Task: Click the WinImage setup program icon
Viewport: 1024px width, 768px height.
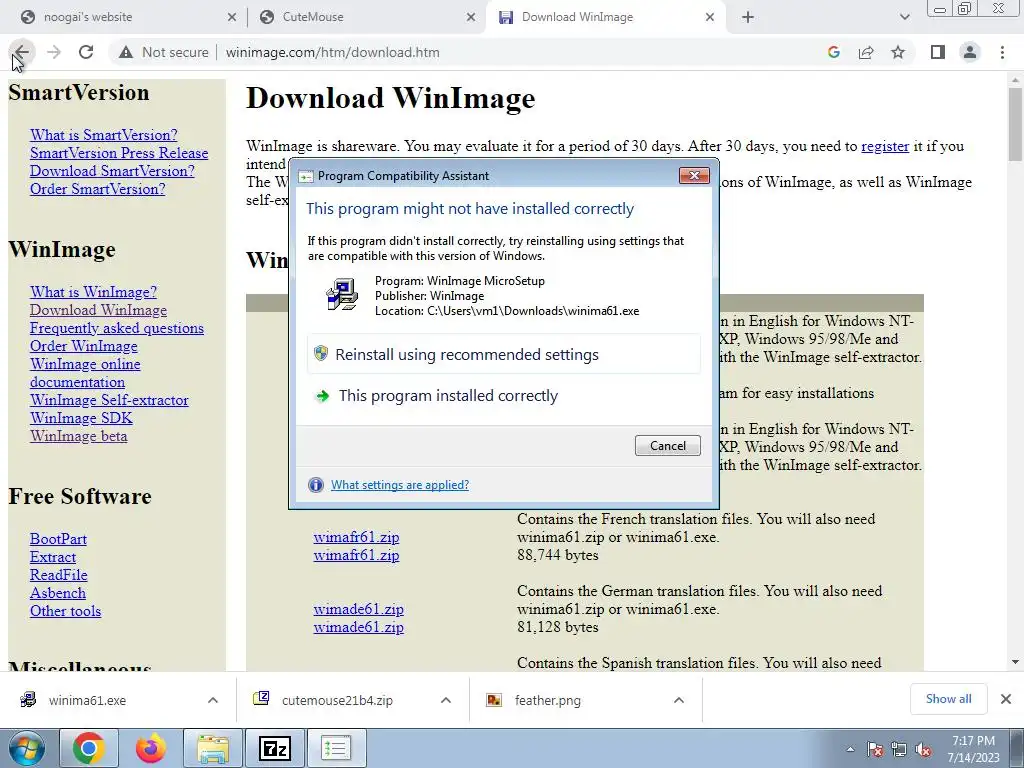Action: click(x=342, y=295)
